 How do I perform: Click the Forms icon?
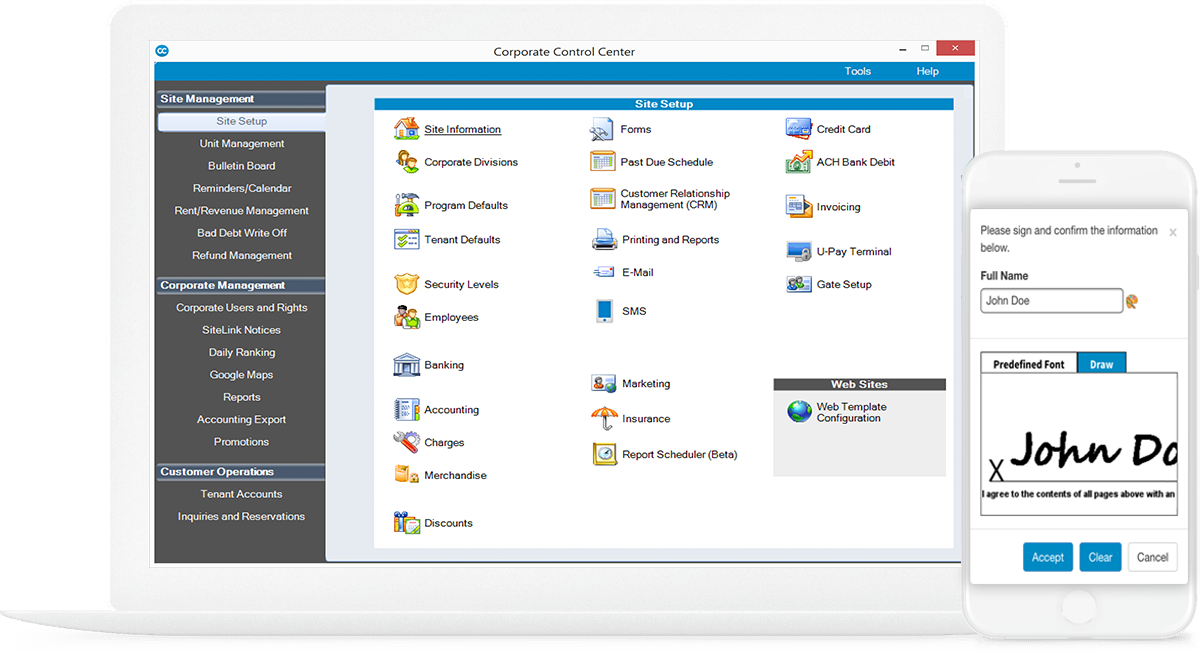[x=602, y=129]
